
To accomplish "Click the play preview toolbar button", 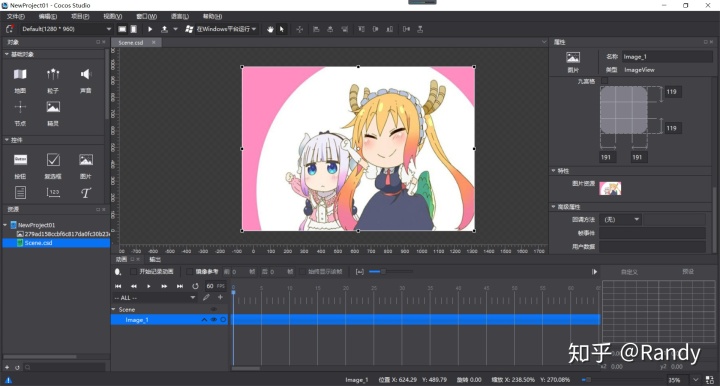I will 150,29.
